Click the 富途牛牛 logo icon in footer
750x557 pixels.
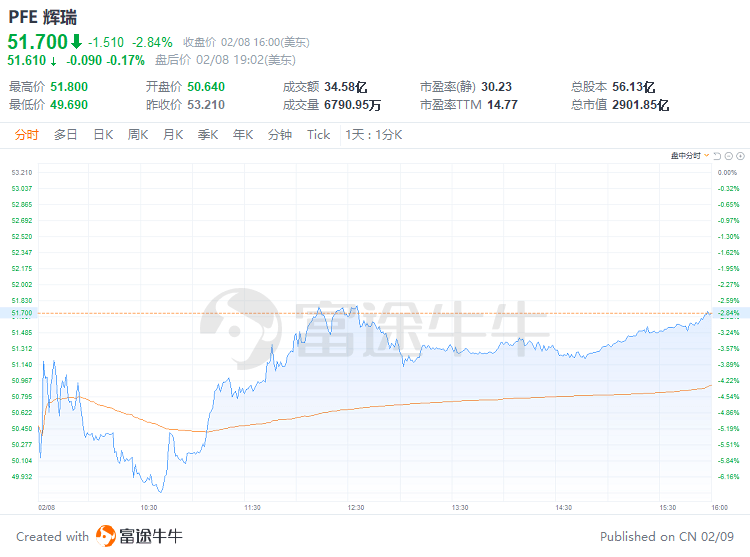pyautogui.click(x=106, y=535)
